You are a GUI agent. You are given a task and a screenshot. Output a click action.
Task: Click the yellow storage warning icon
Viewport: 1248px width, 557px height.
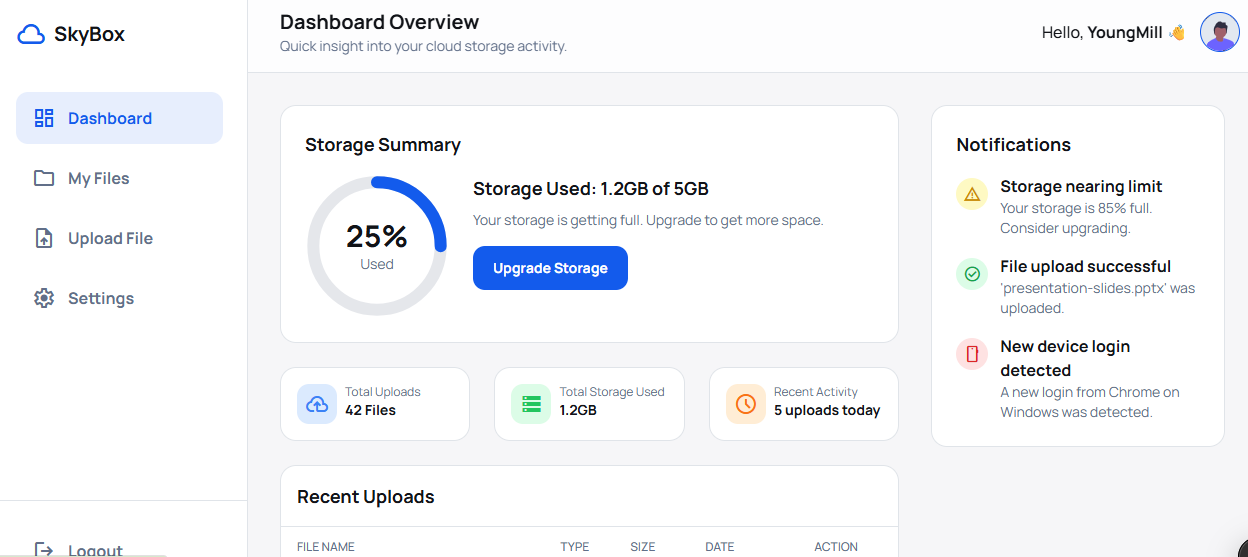click(x=972, y=195)
